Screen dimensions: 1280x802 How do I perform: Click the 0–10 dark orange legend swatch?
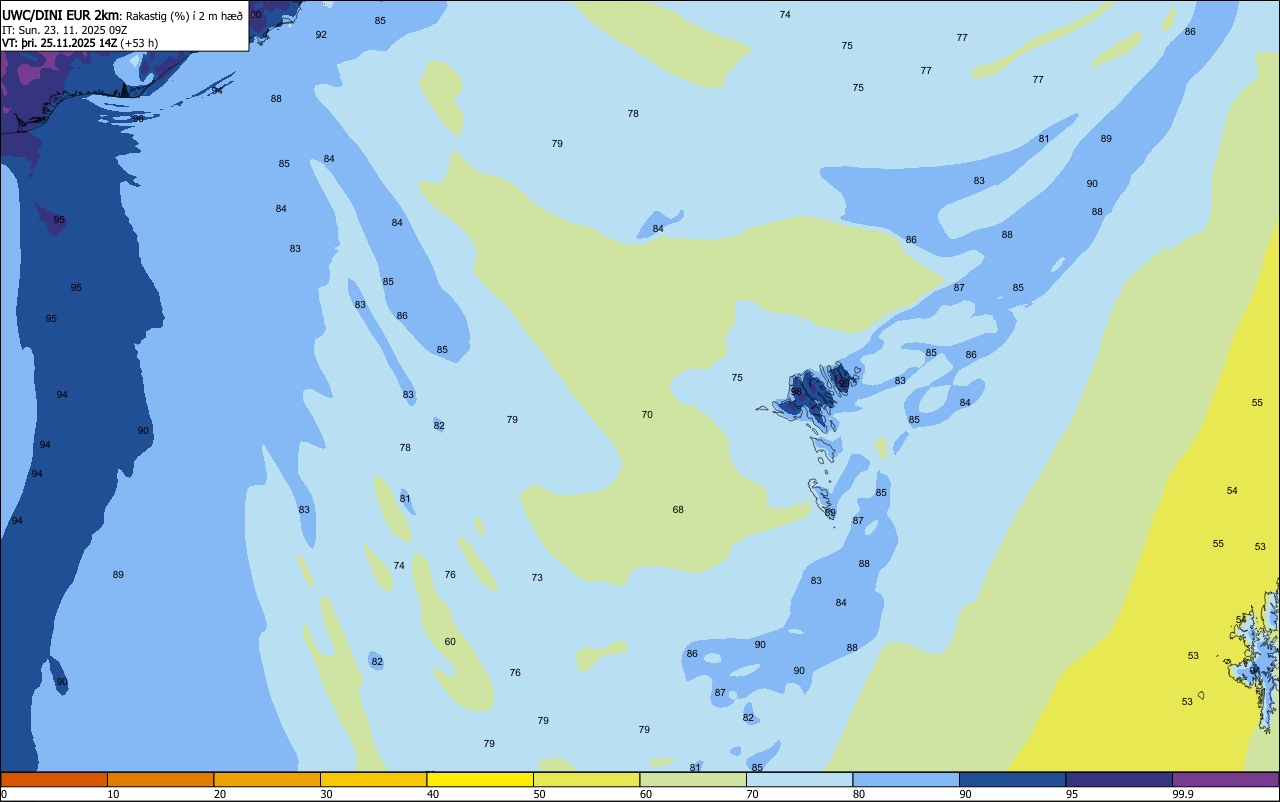click(x=54, y=779)
